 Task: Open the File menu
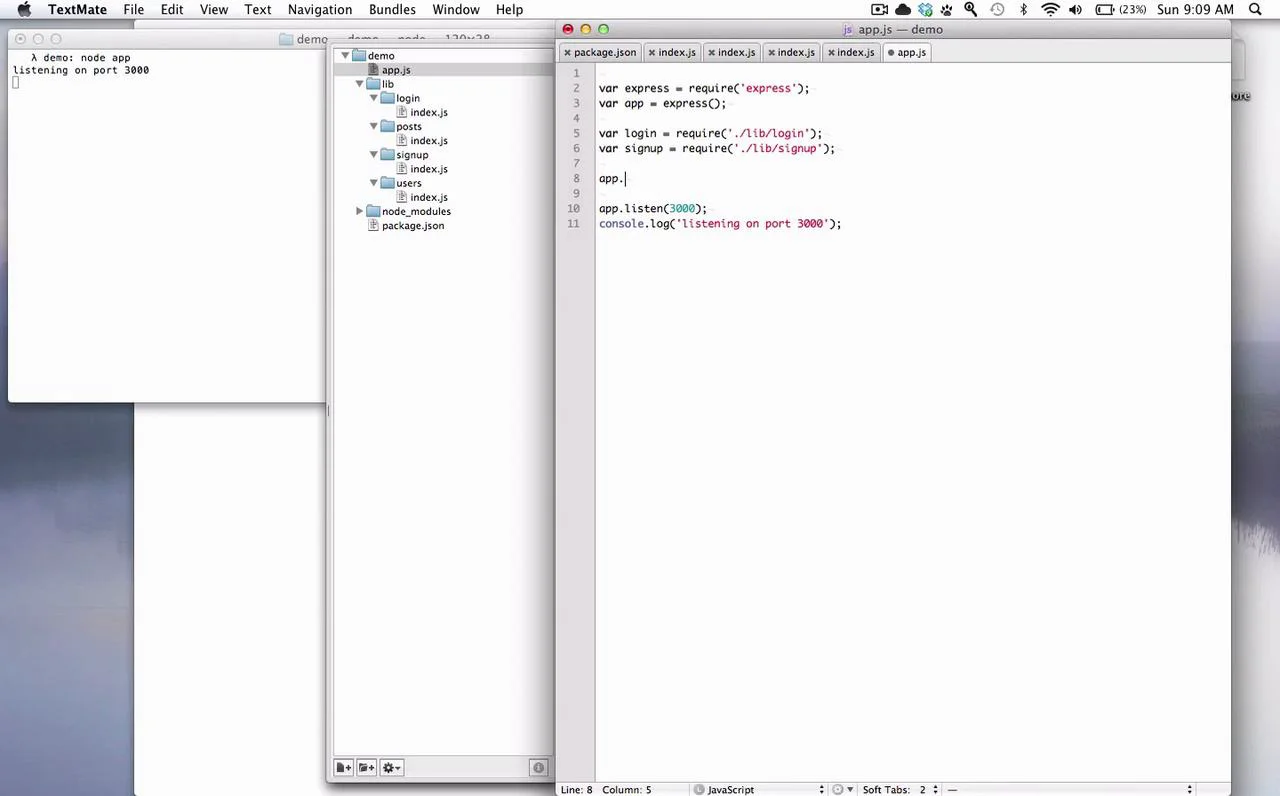coord(133,9)
